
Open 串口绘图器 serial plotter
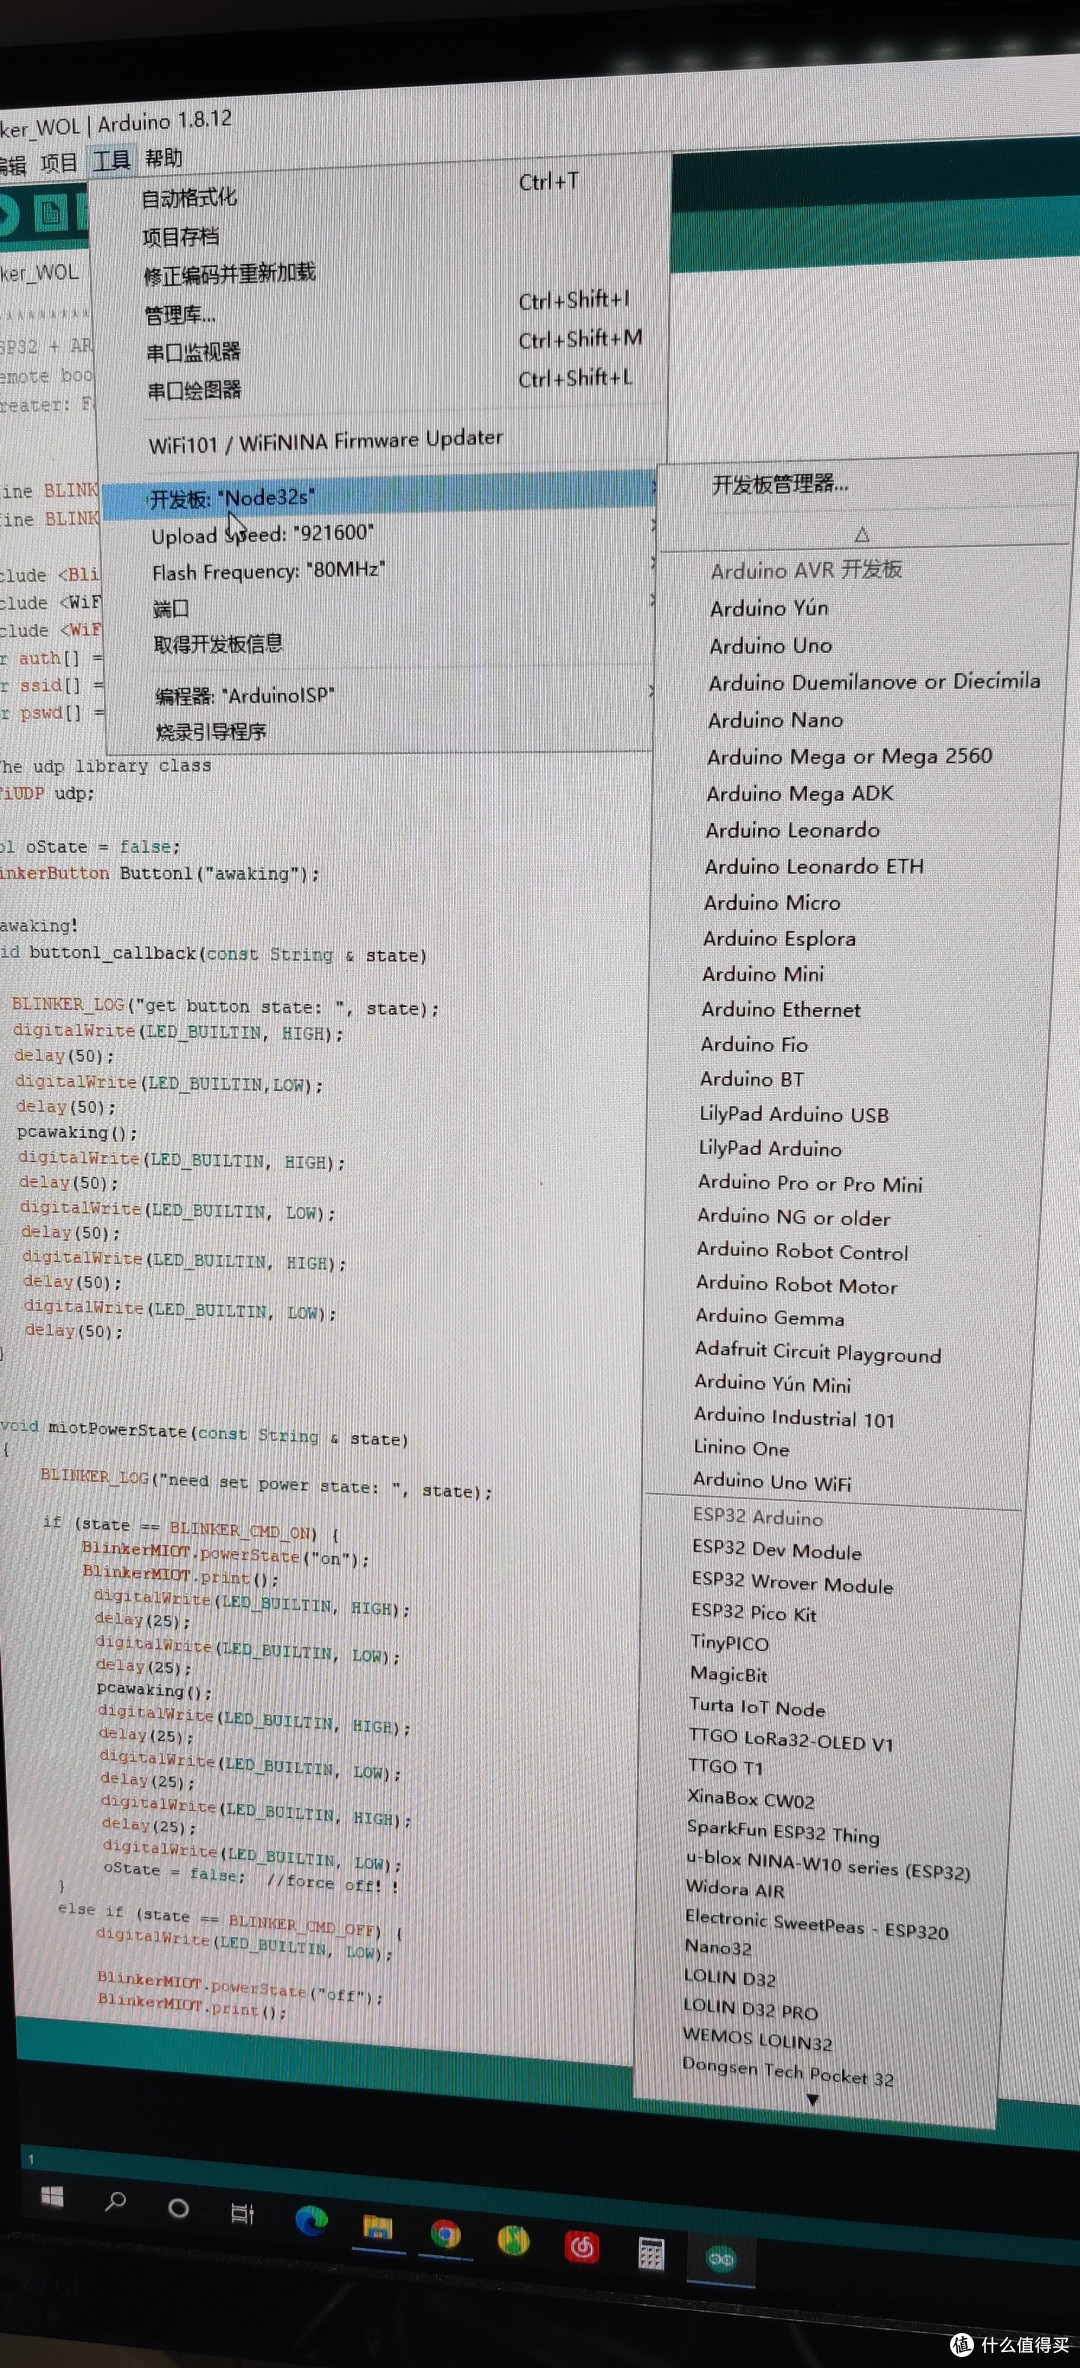194,389
